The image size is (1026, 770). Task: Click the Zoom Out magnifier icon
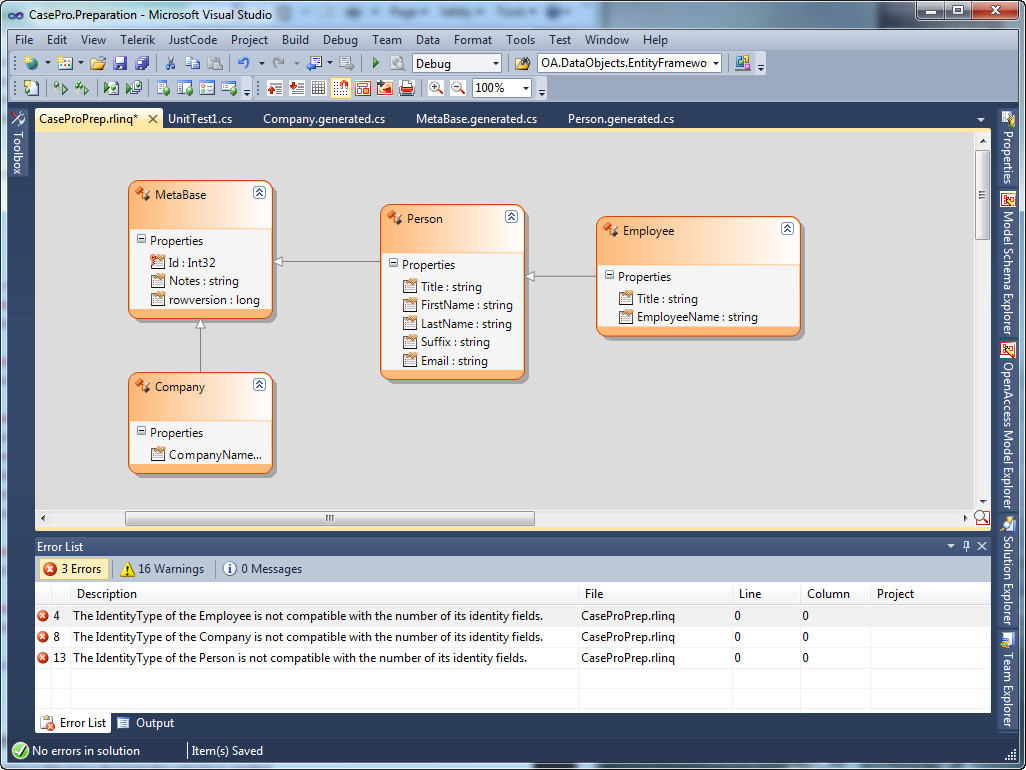(458, 88)
